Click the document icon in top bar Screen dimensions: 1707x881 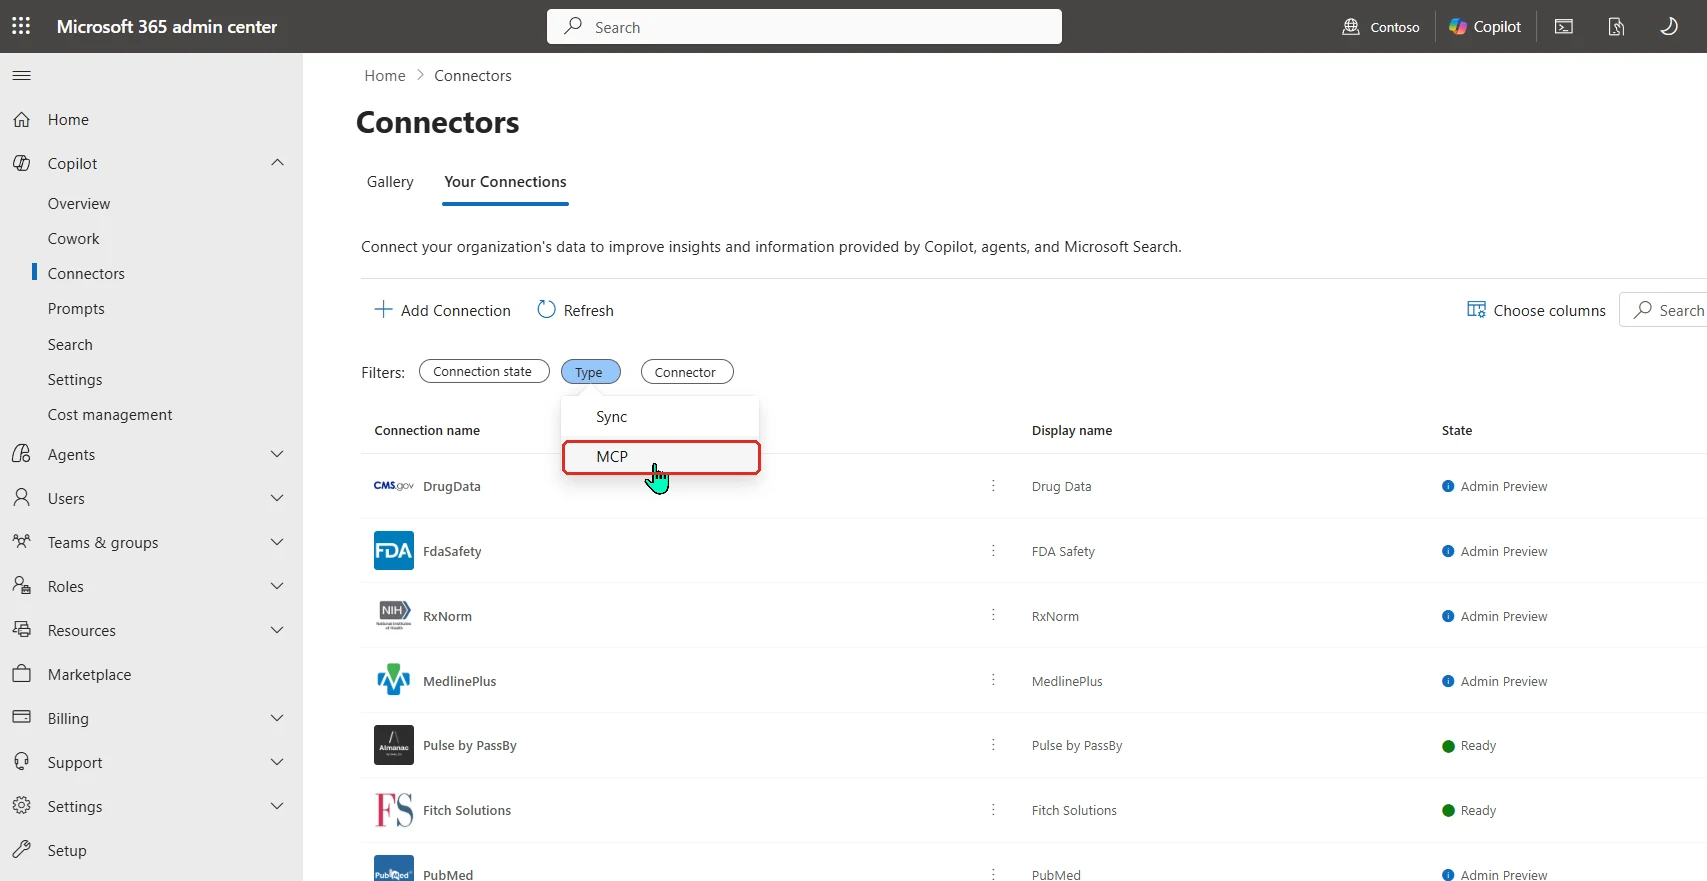coord(1616,27)
